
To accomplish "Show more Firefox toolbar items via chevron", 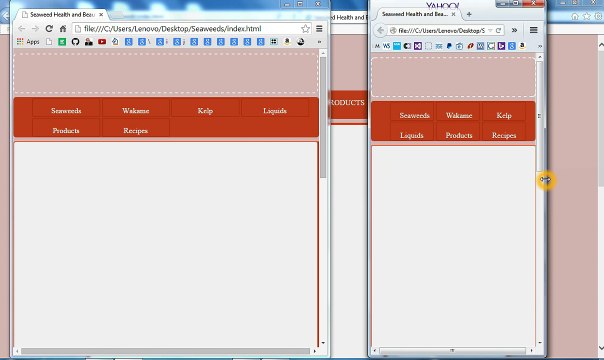I will click(x=514, y=30).
